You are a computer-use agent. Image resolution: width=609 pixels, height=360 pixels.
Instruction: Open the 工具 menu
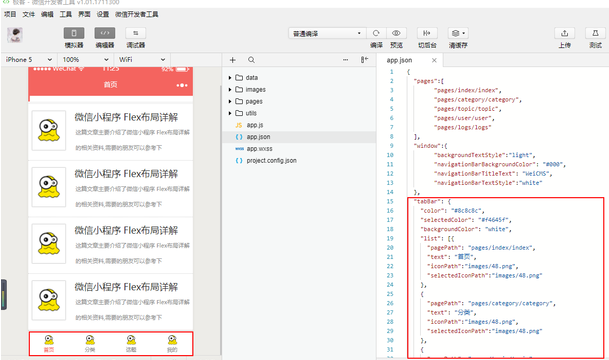[x=66, y=14]
